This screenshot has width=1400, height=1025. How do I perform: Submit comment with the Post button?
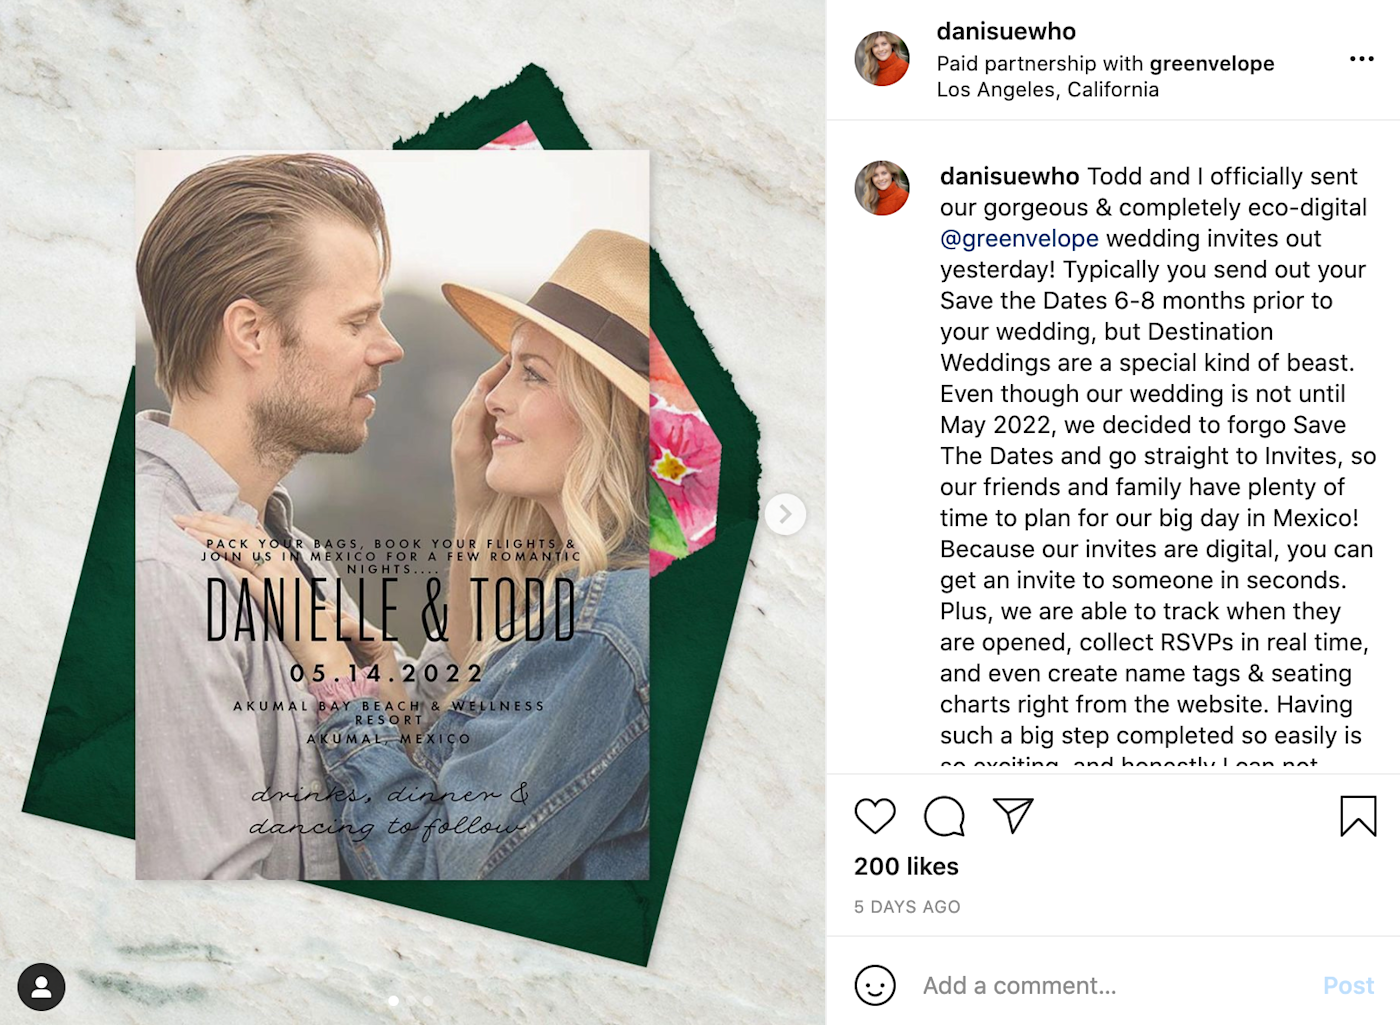pos(1348,986)
